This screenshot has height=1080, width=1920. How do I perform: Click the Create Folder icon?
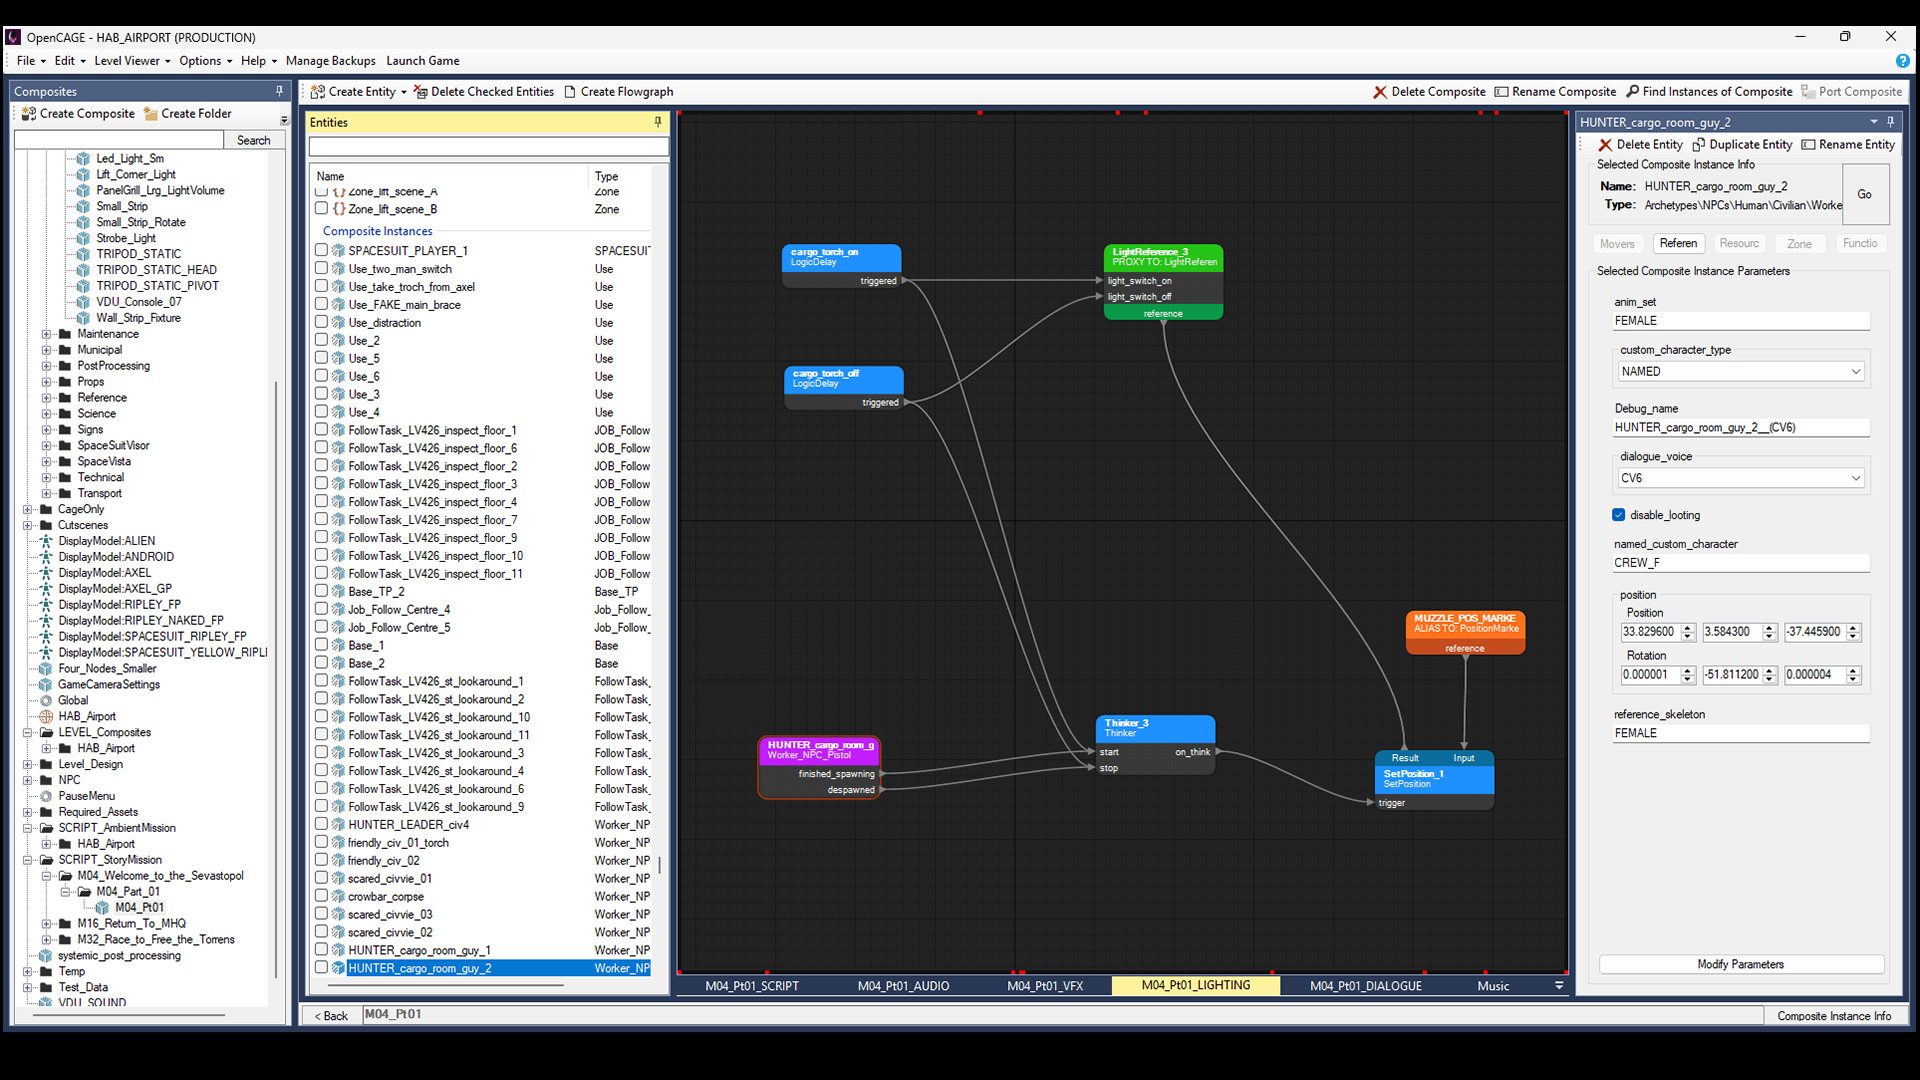[151, 114]
